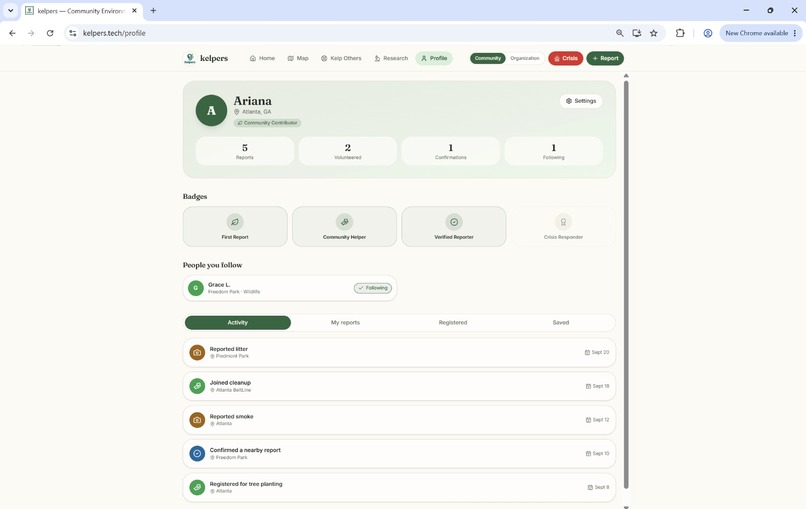Click the Sept 10 date
This screenshot has height=509, width=806.
click(597, 453)
